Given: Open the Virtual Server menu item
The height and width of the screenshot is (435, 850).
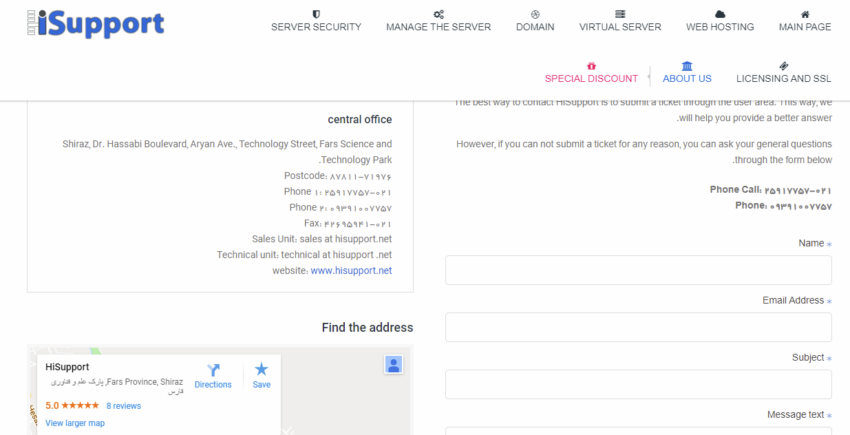Looking at the screenshot, I should pos(620,27).
